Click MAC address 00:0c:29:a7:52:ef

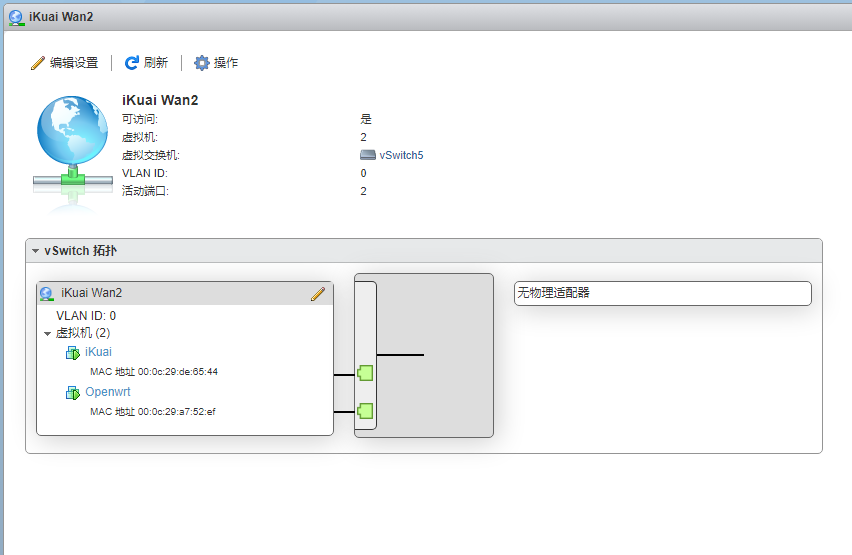coord(153,412)
